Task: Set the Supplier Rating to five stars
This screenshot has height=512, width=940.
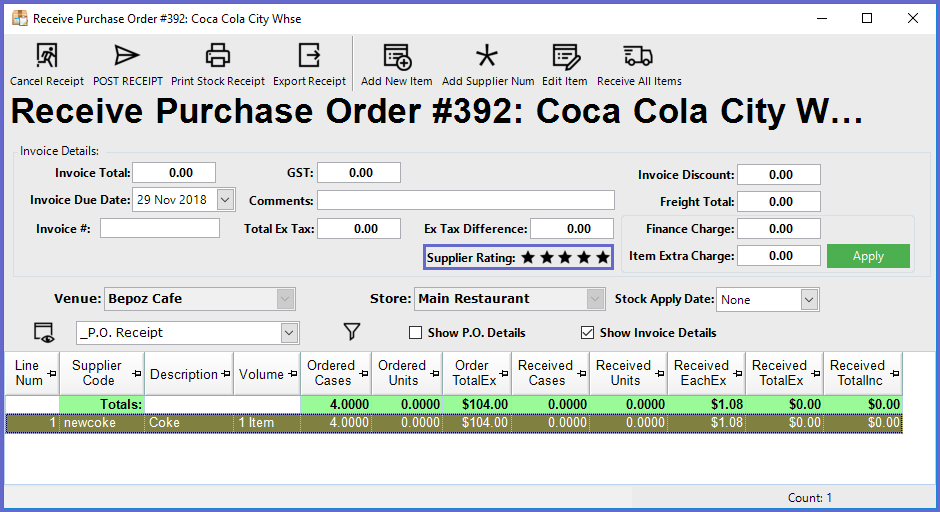Action: 603,258
